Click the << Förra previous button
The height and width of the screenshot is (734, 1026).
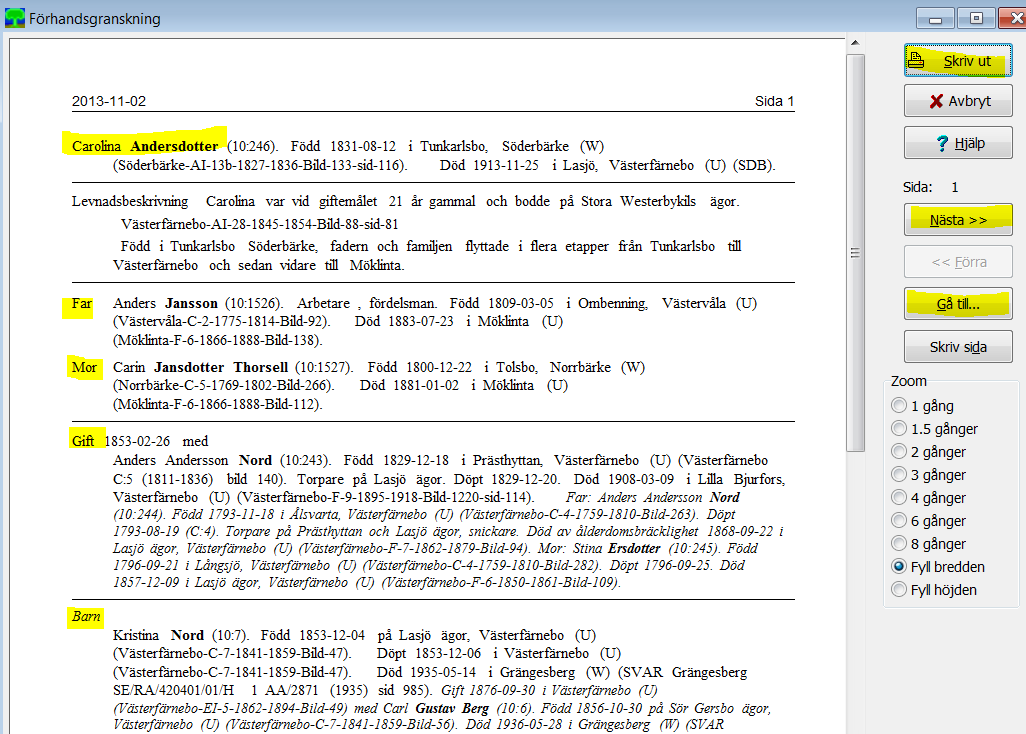click(x=958, y=262)
